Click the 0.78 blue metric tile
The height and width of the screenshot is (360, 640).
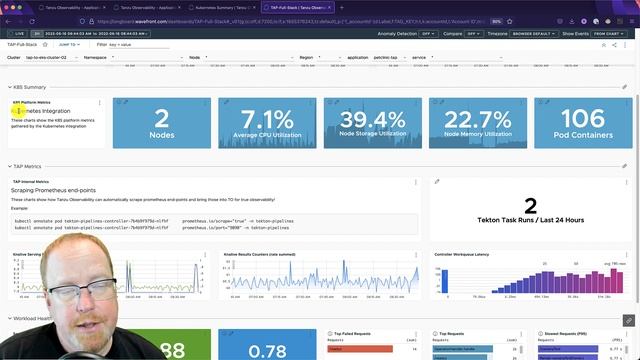click(x=267, y=344)
